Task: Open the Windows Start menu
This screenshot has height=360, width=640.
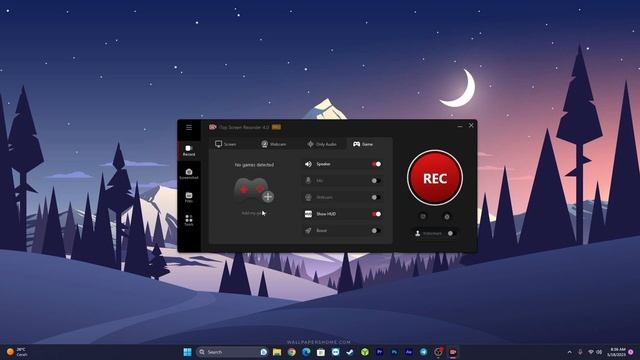Action: pyautogui.click(x=187, y=352)
